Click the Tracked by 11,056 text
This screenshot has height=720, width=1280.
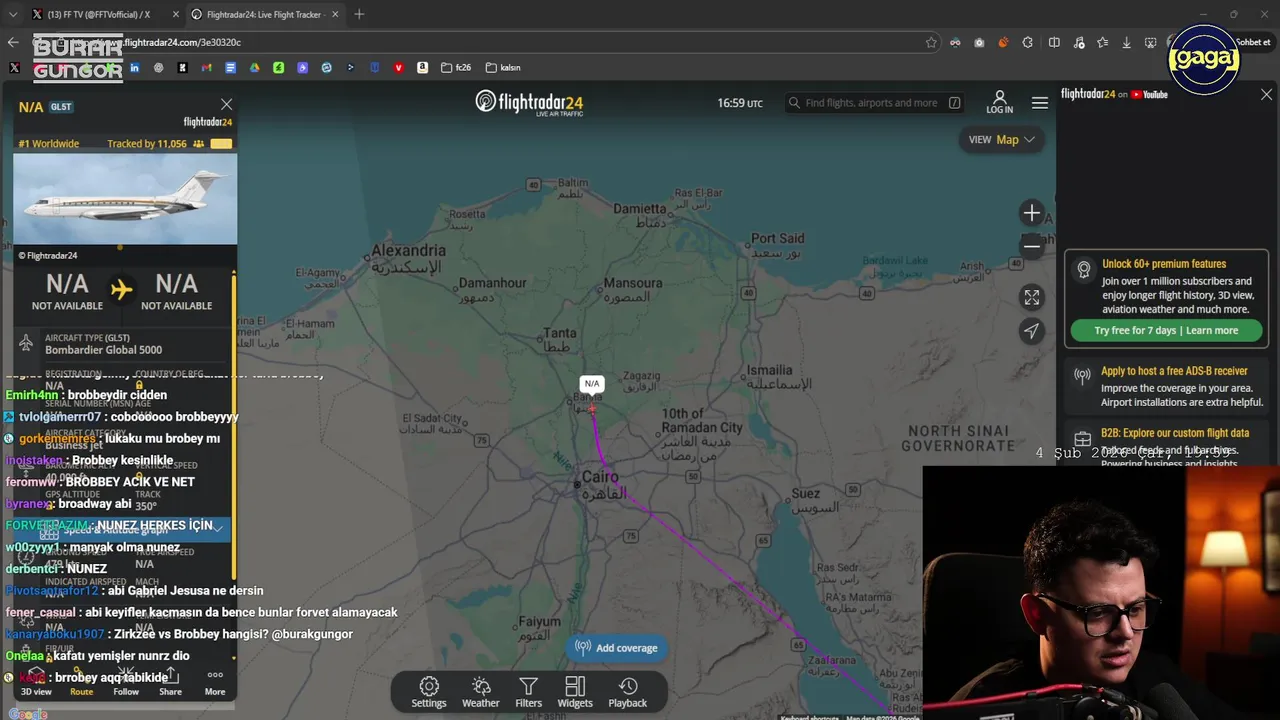coord(147,144)
